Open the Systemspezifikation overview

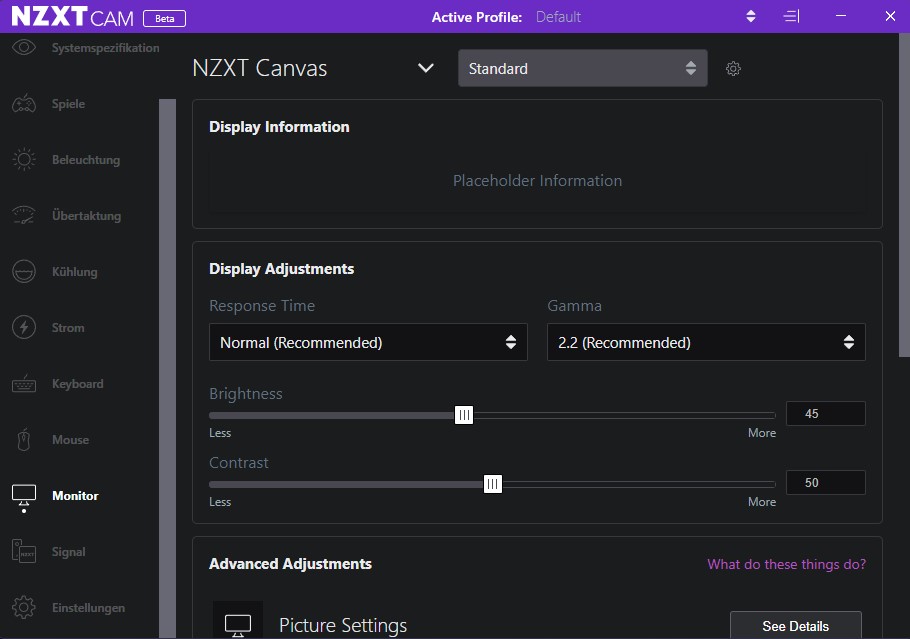click(x=22, y=47)
